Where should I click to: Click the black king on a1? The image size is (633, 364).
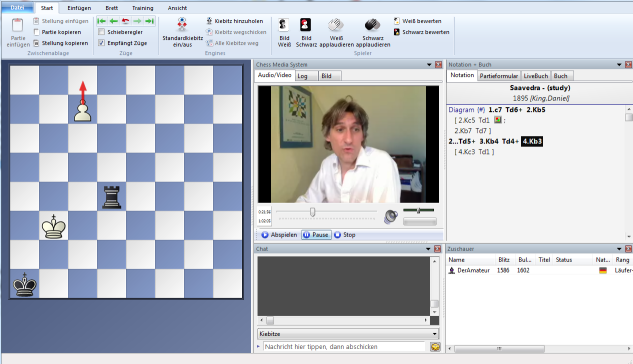pyautogui.click(x=25, y=284)
